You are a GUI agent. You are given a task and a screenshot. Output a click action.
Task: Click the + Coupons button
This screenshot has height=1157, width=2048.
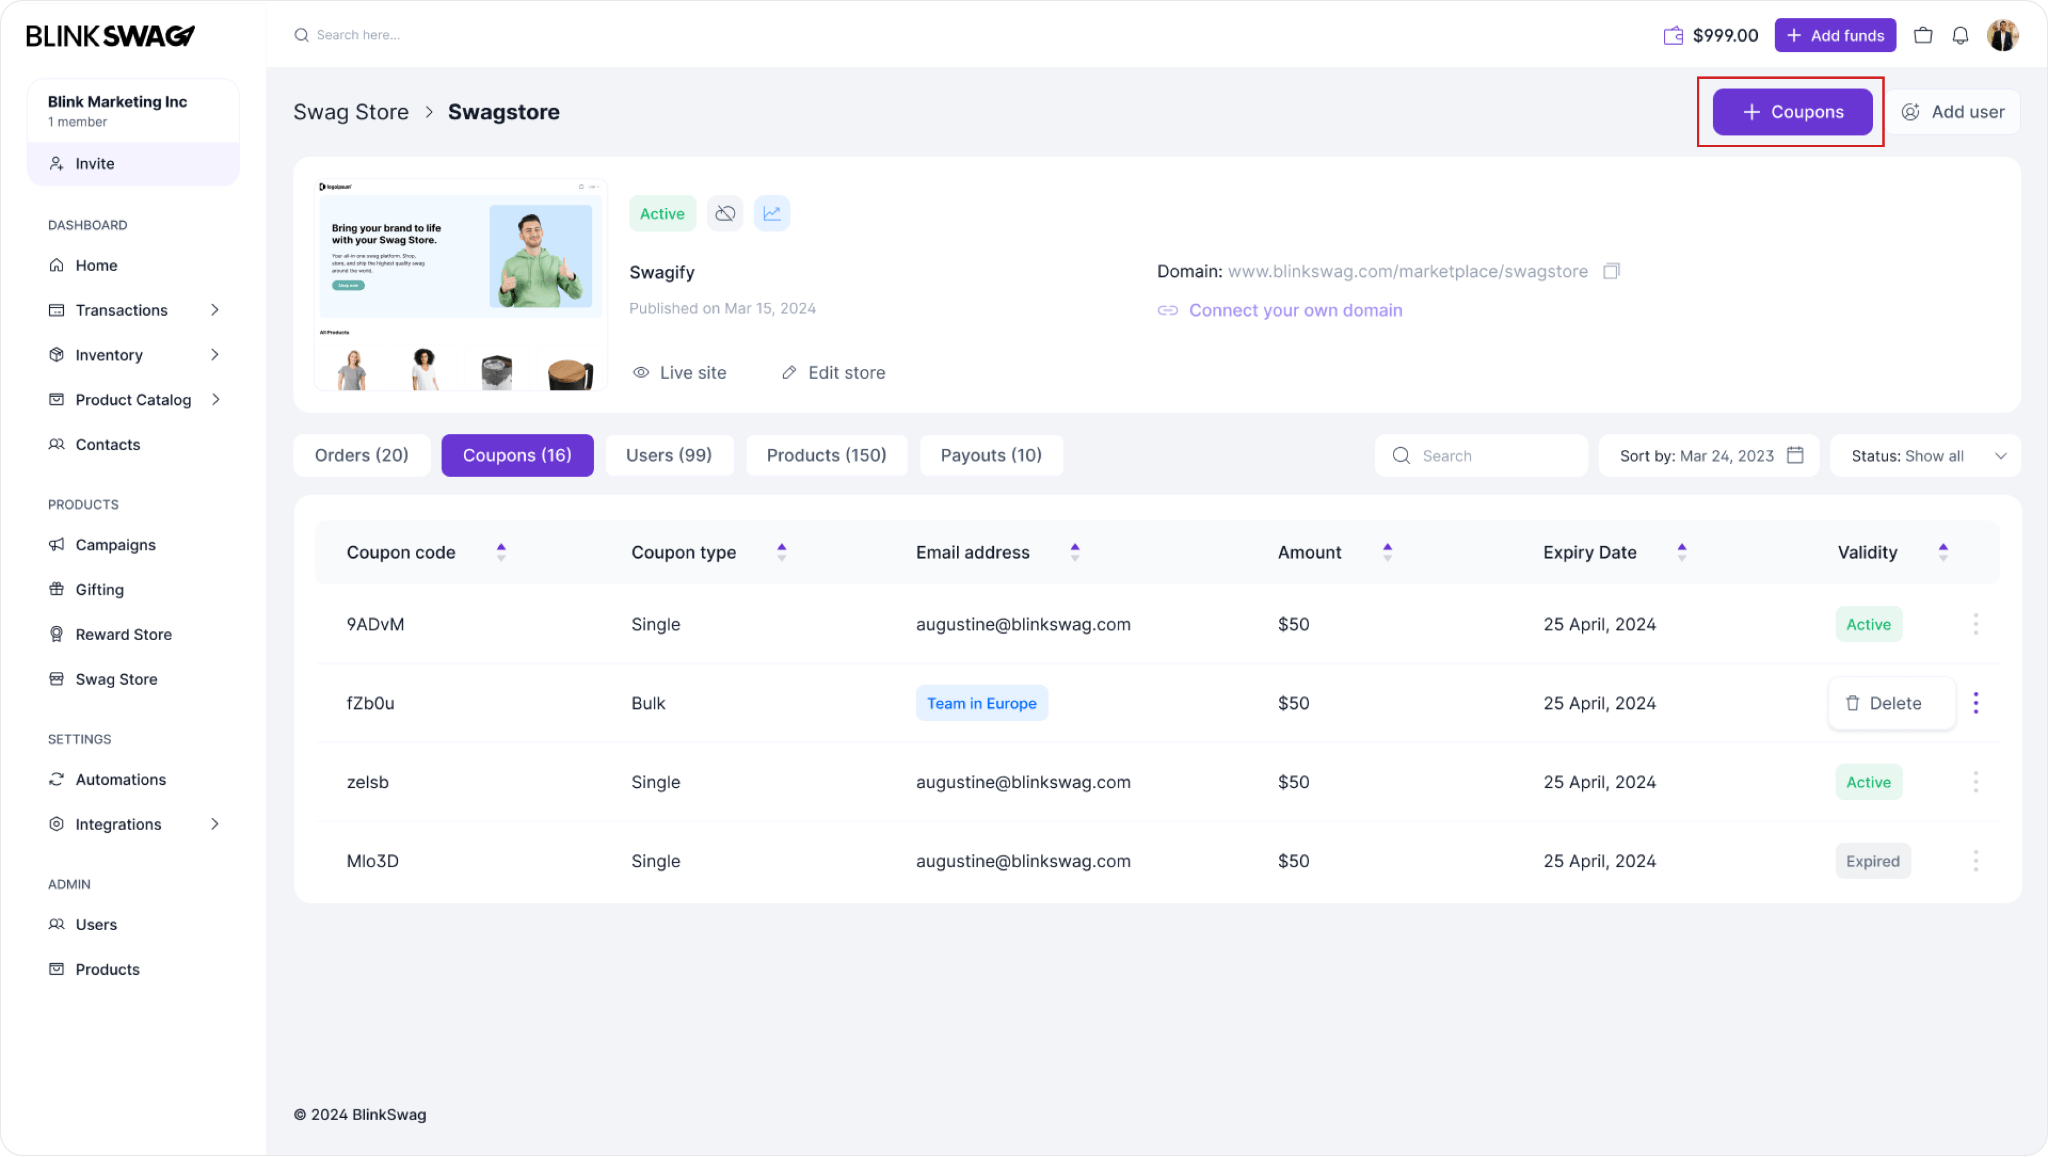pyautogui.click(x=1792, y=112)
